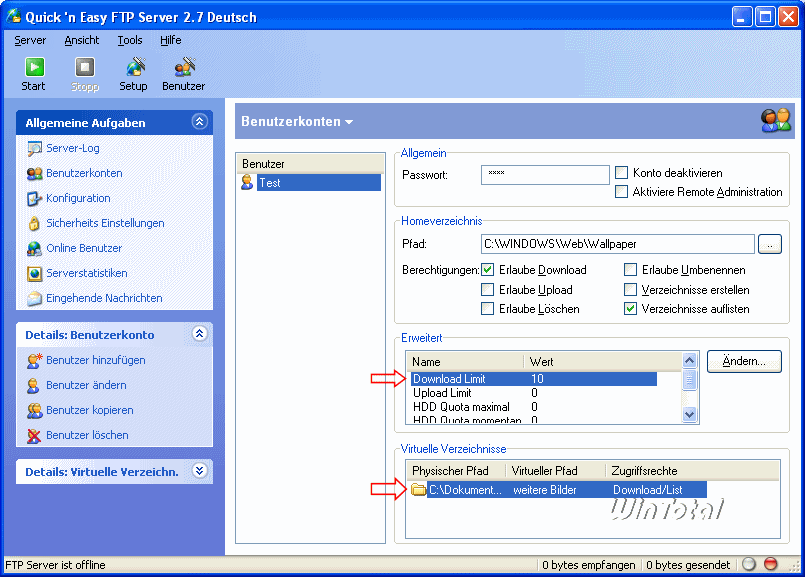
Task: Click the Server-Log icon in sidebar
Action: (34, 148)
